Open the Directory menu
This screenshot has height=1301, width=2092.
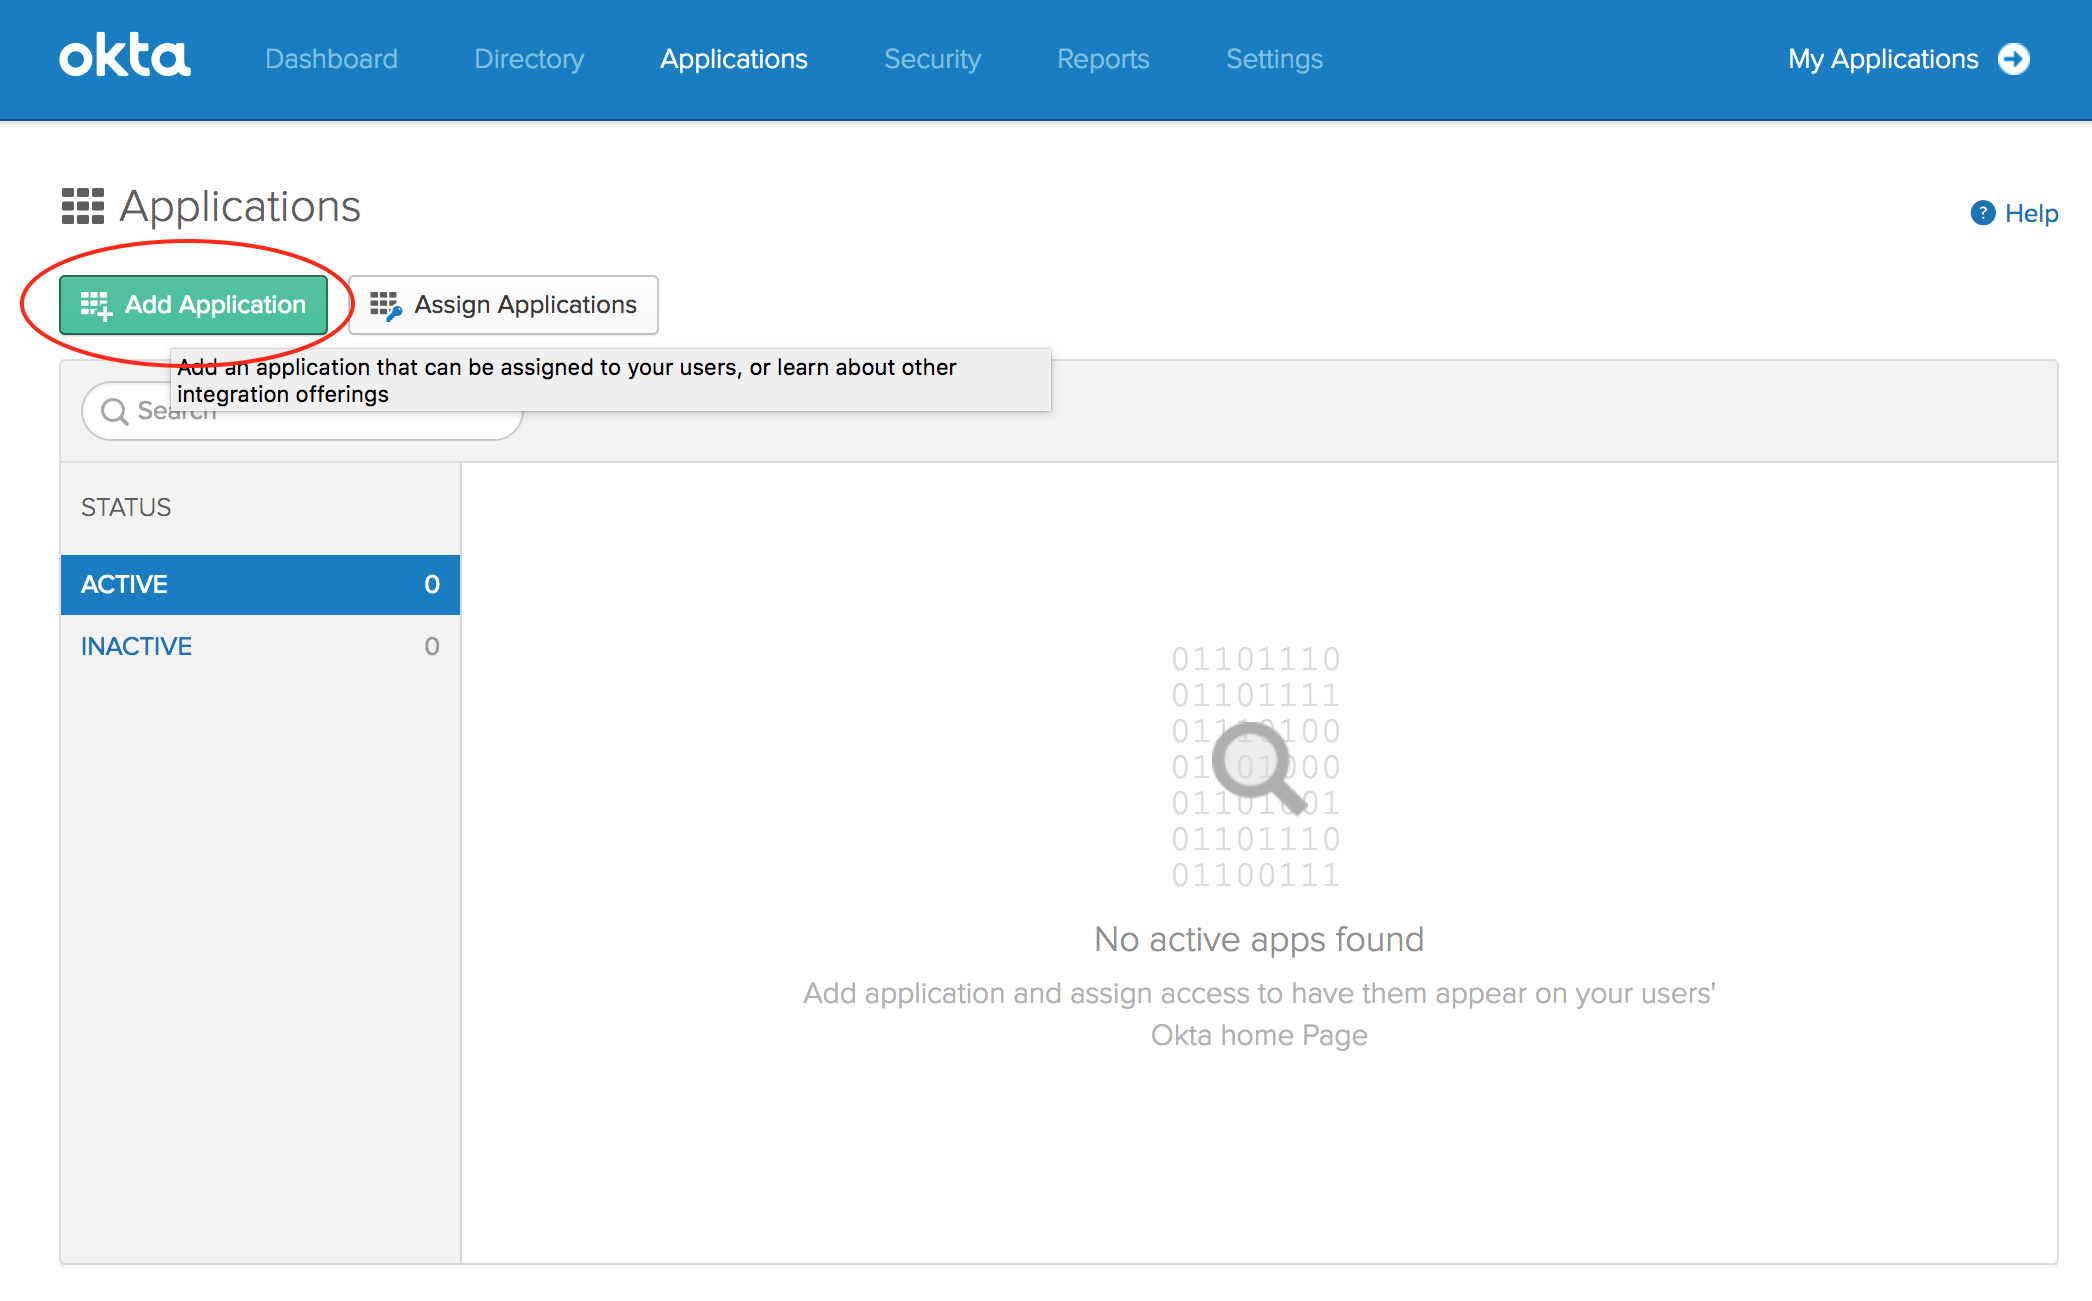pyautogui.click(x=529, y=59)
